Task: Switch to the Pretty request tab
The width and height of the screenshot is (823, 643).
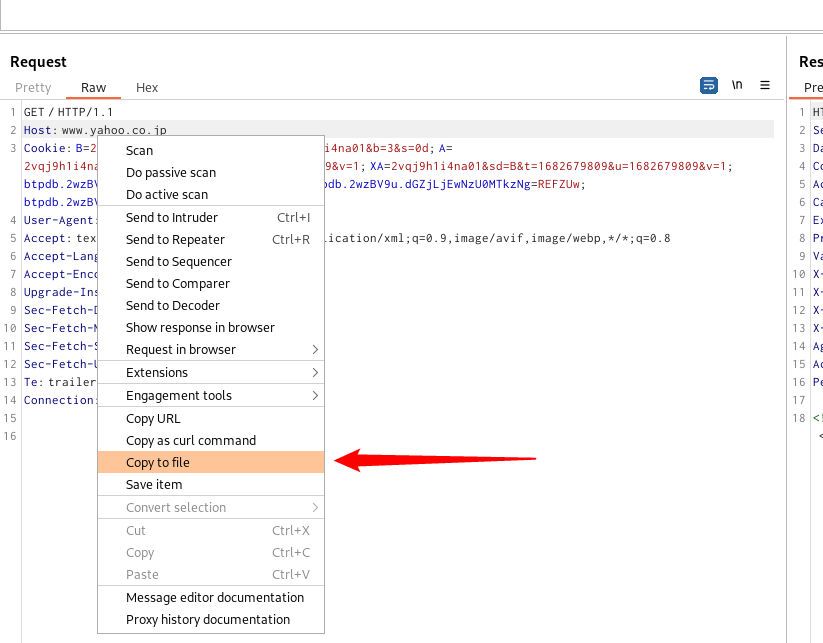Action: pos(33,88)
